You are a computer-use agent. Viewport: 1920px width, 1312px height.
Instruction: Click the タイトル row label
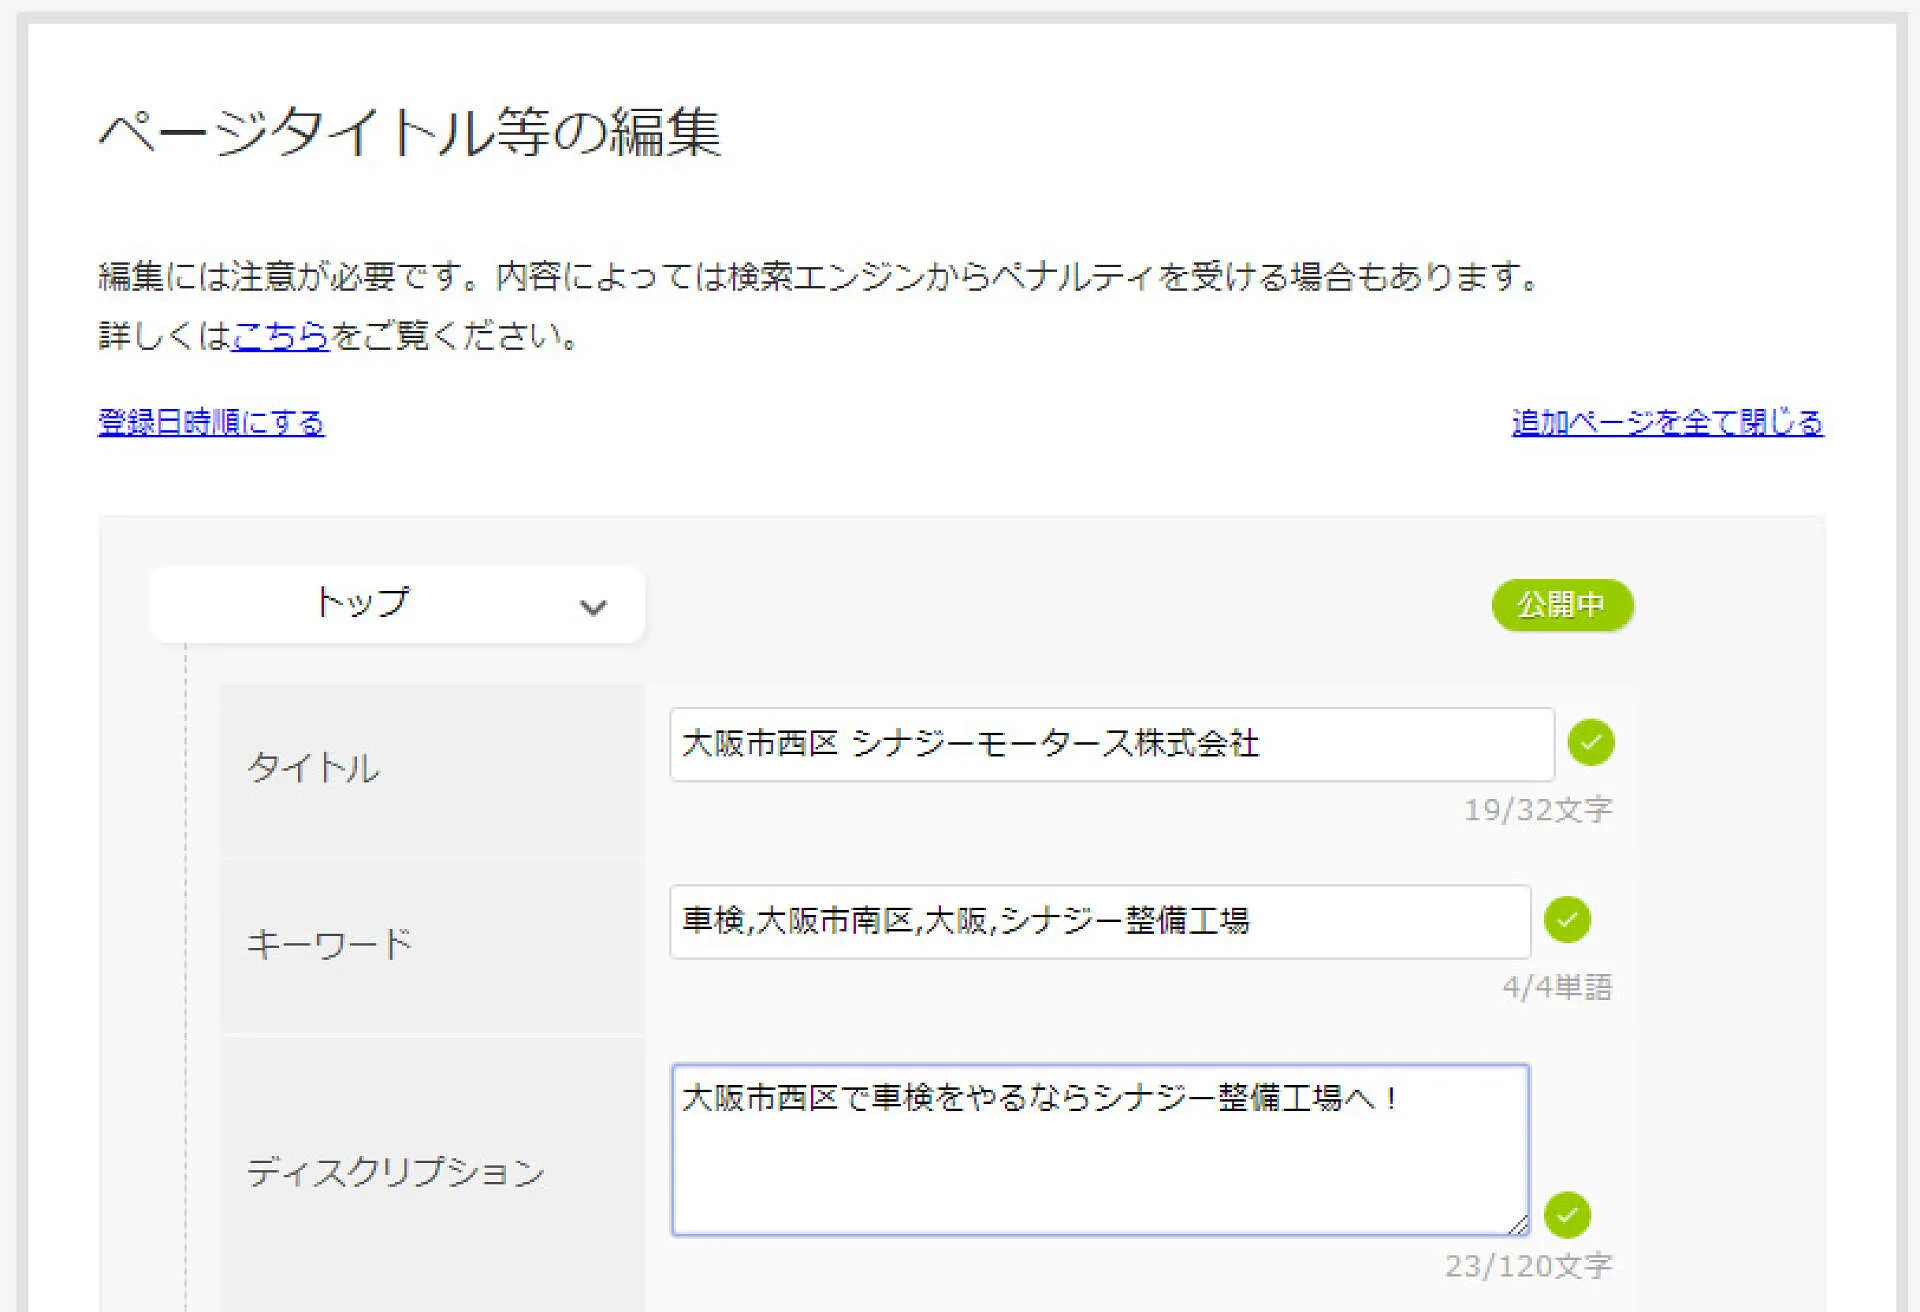[313, 768]
